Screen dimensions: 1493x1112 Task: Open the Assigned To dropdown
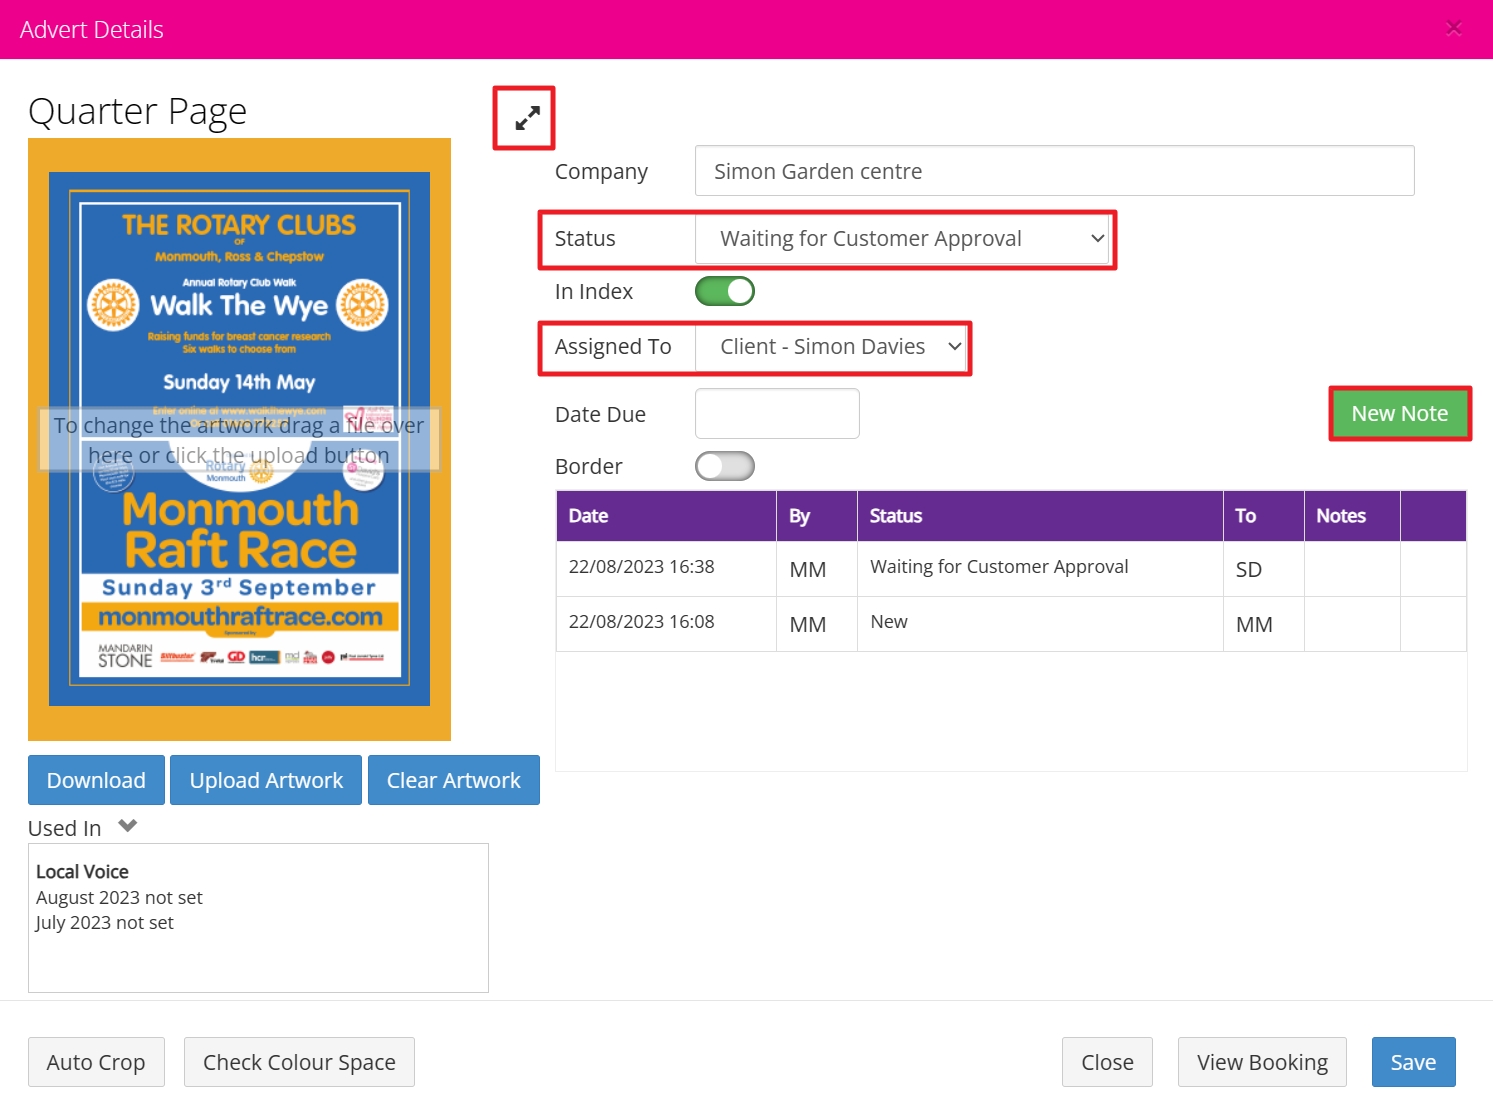point(831,347)
